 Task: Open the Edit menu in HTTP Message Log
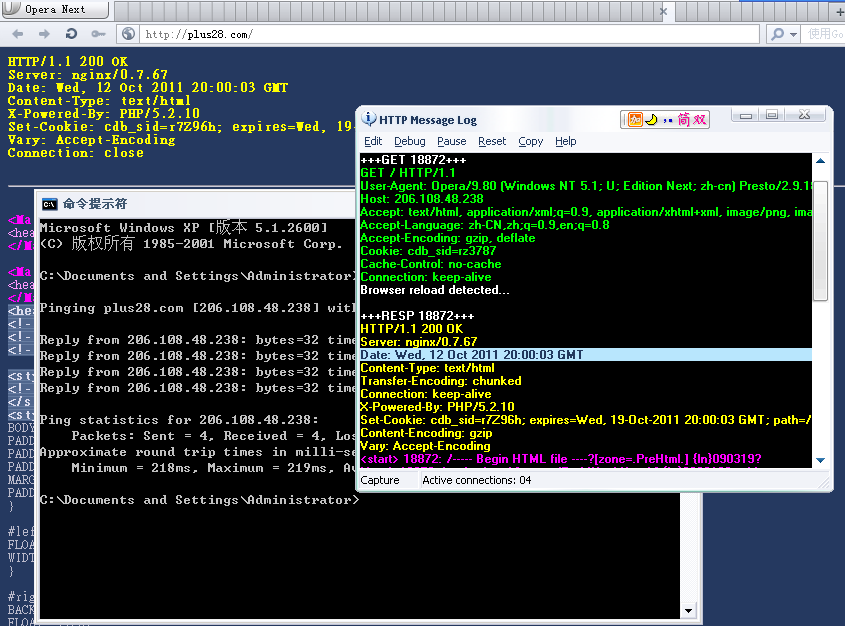373,142
